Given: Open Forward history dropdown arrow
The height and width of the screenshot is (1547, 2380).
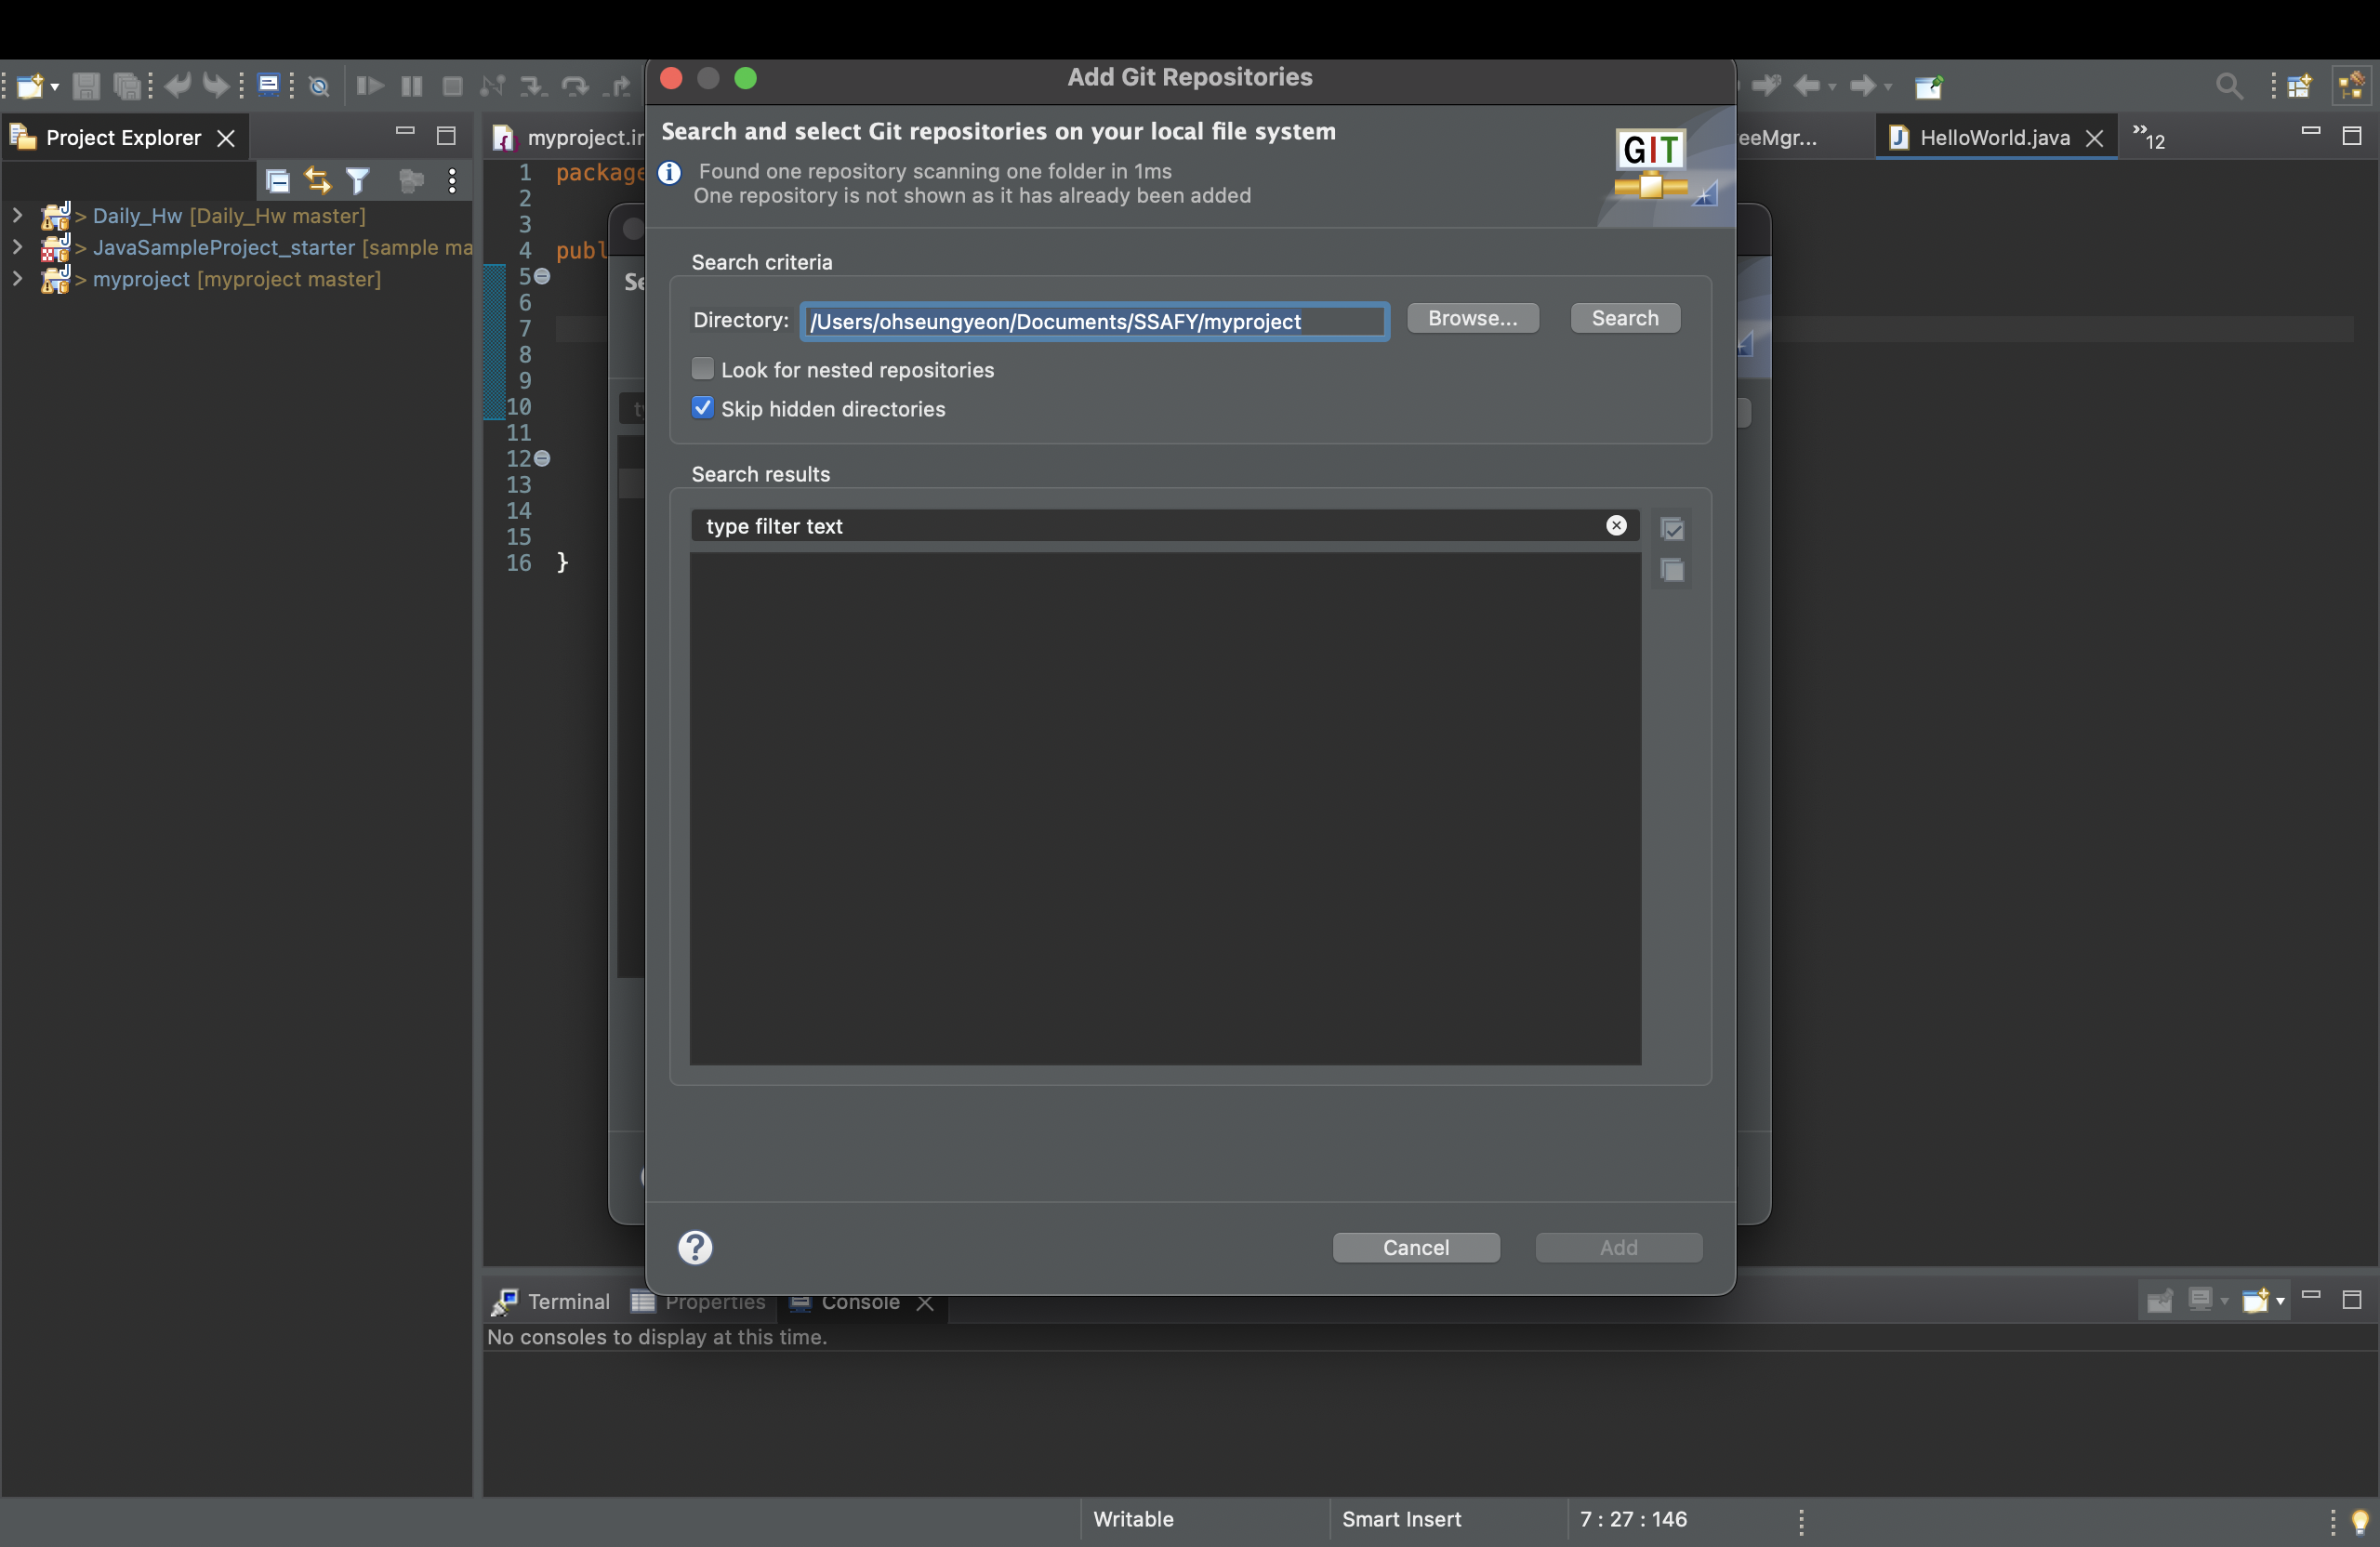Looking at the screenshot, I should pos(1887,87).
